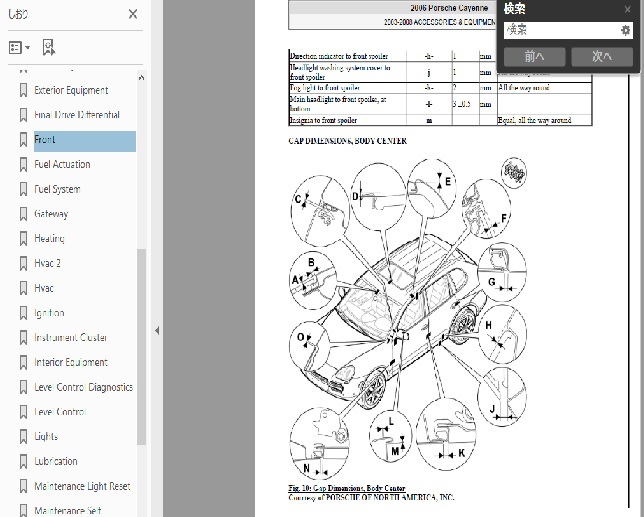The width and height of the screenshot is (644, 517).
Task: Open the Fuel System bookmark
Action: [57, 189]
